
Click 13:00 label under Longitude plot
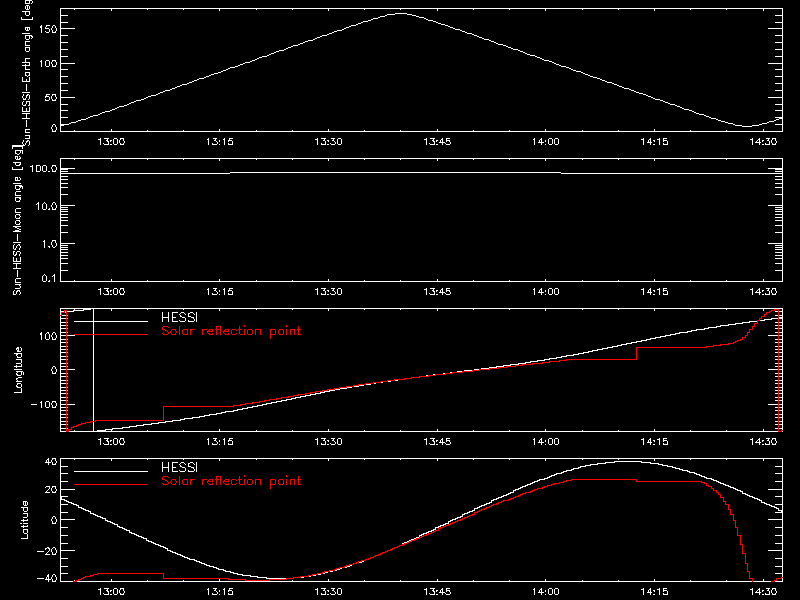pyautogui.click(x=111, y=441)
